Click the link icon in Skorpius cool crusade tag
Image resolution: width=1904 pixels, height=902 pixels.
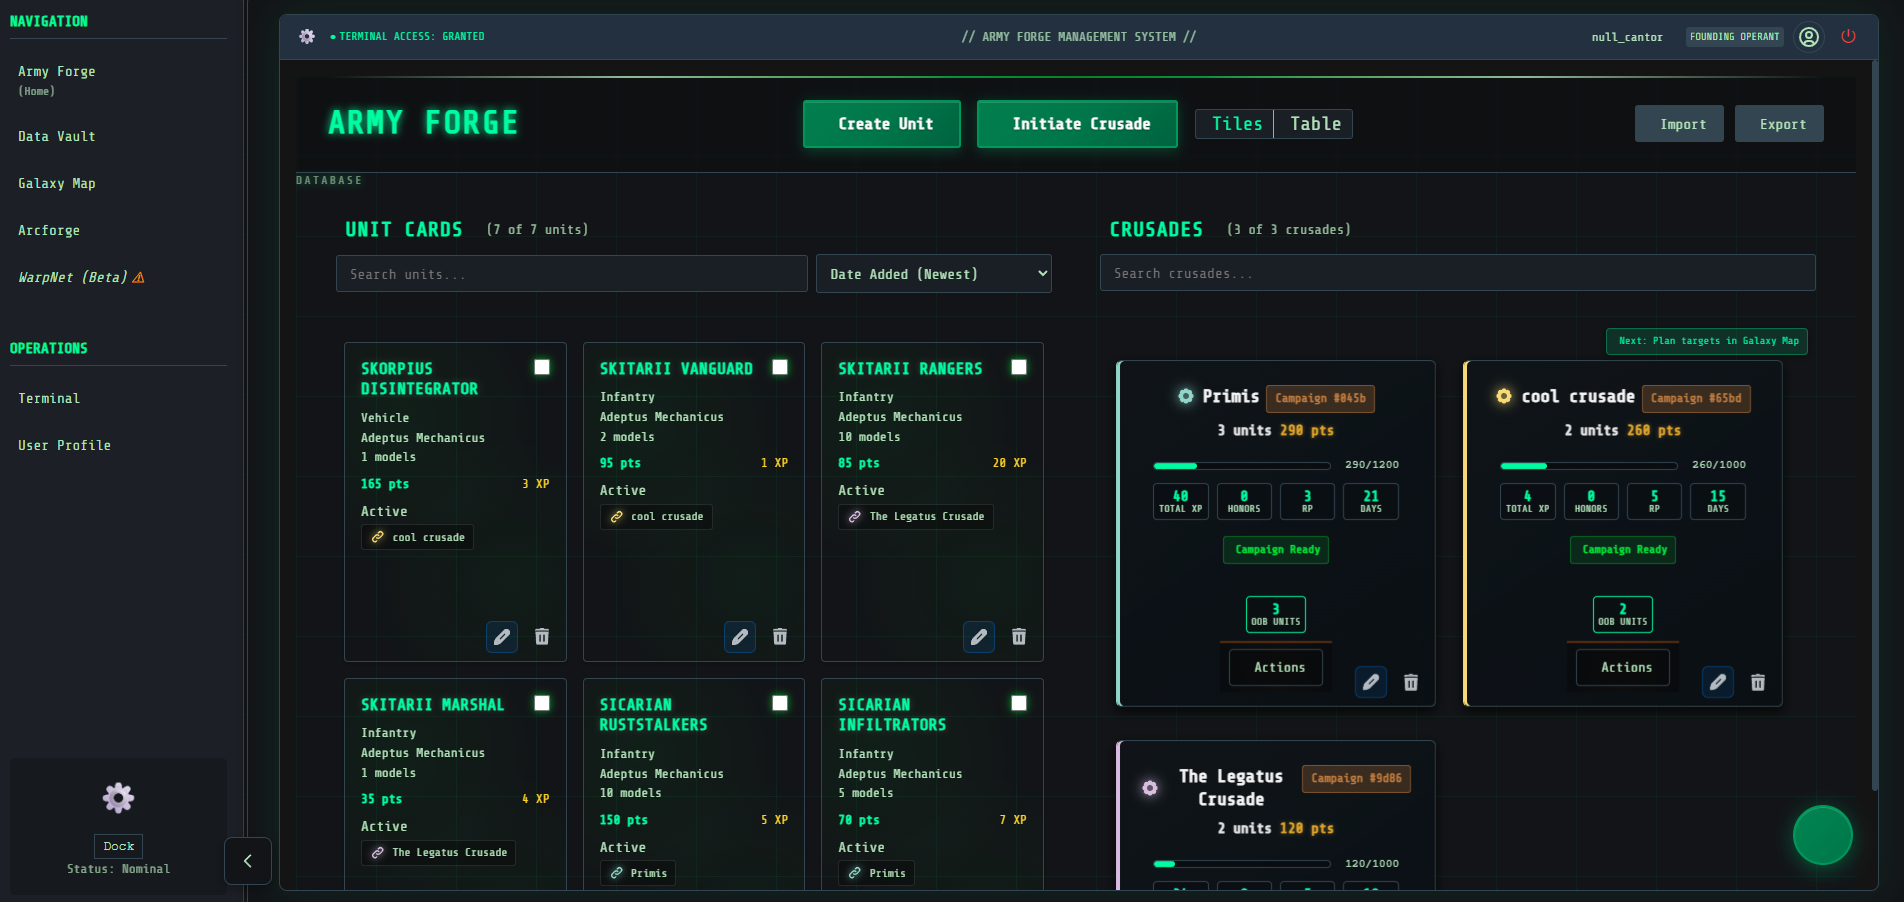click(x=378, y=538)
